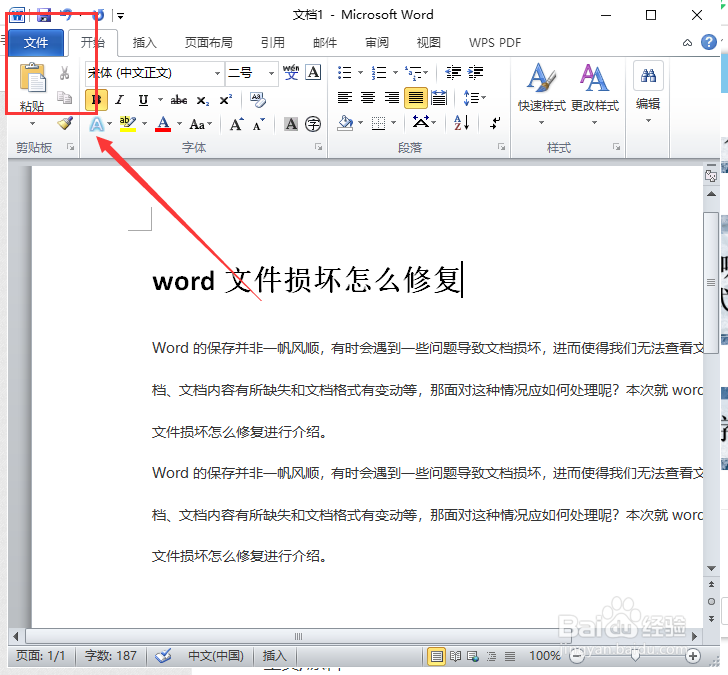Image resolution: width=728 pixels, height=675 pixels.
Task: Open the 文件 File tab
Action: tap(36, 42)
